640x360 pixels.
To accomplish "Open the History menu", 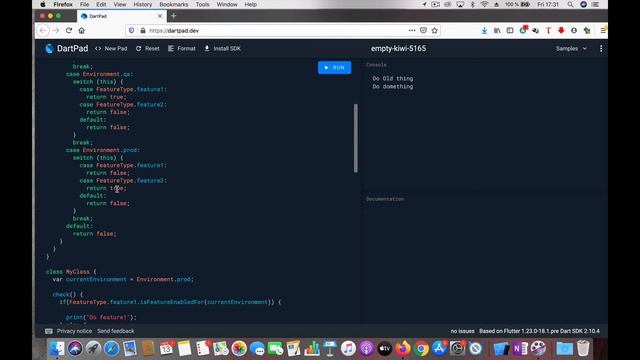I will coord(142,4).
